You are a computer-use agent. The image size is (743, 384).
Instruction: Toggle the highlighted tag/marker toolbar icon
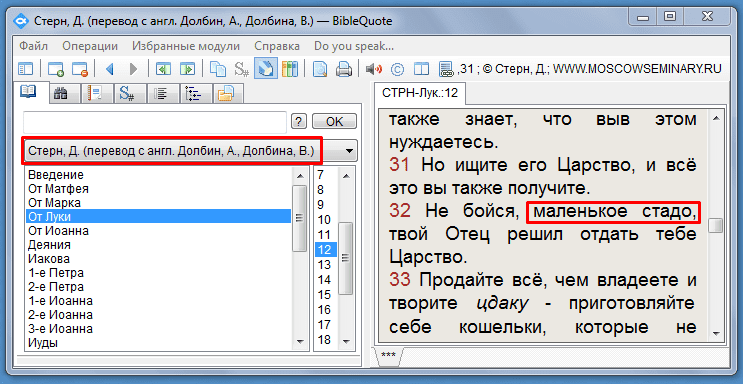point(266,69)
